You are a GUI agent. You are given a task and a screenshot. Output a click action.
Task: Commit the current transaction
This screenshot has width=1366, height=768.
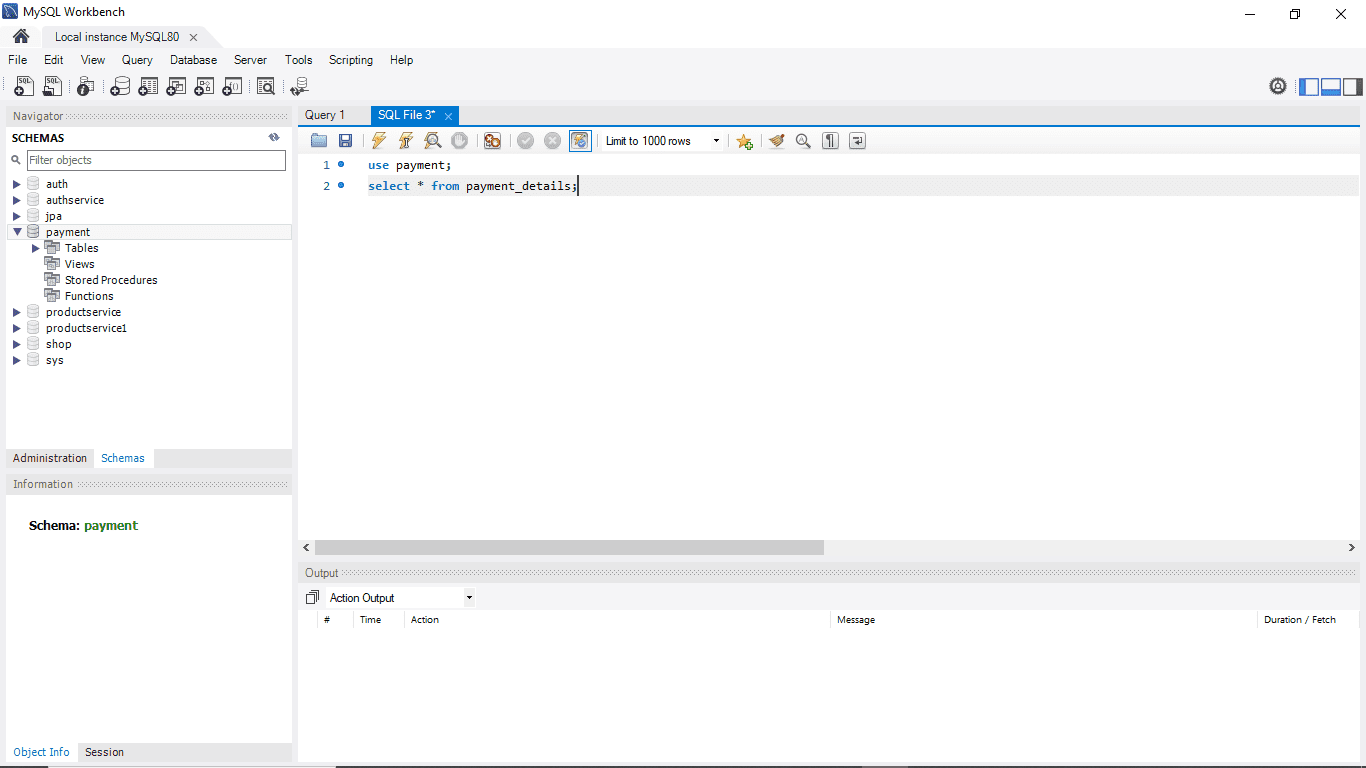[526, 141]
